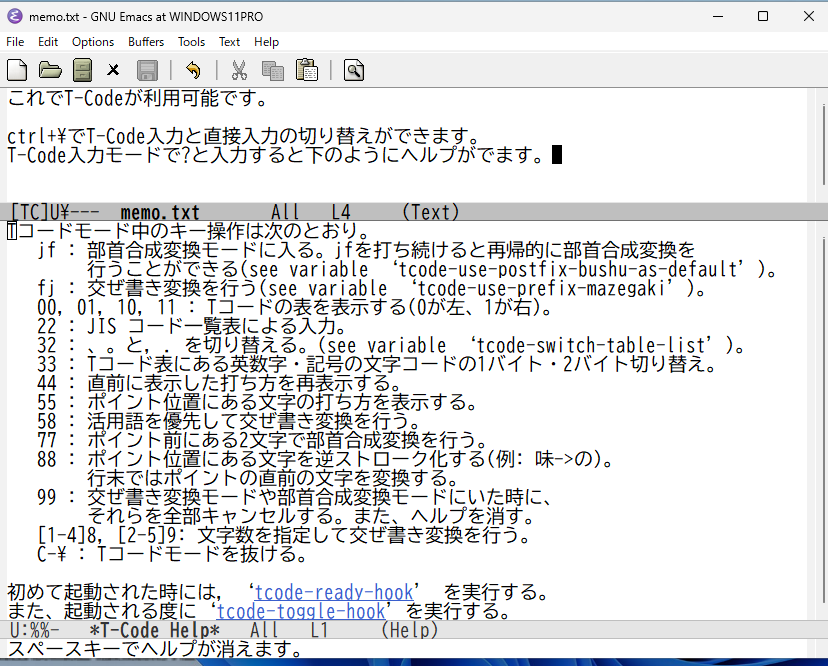The height and width of the screenshot is (666, 828).
Task: Click the Paste clipboard icon
Action: pyautogui.click(x=307, y=70)
